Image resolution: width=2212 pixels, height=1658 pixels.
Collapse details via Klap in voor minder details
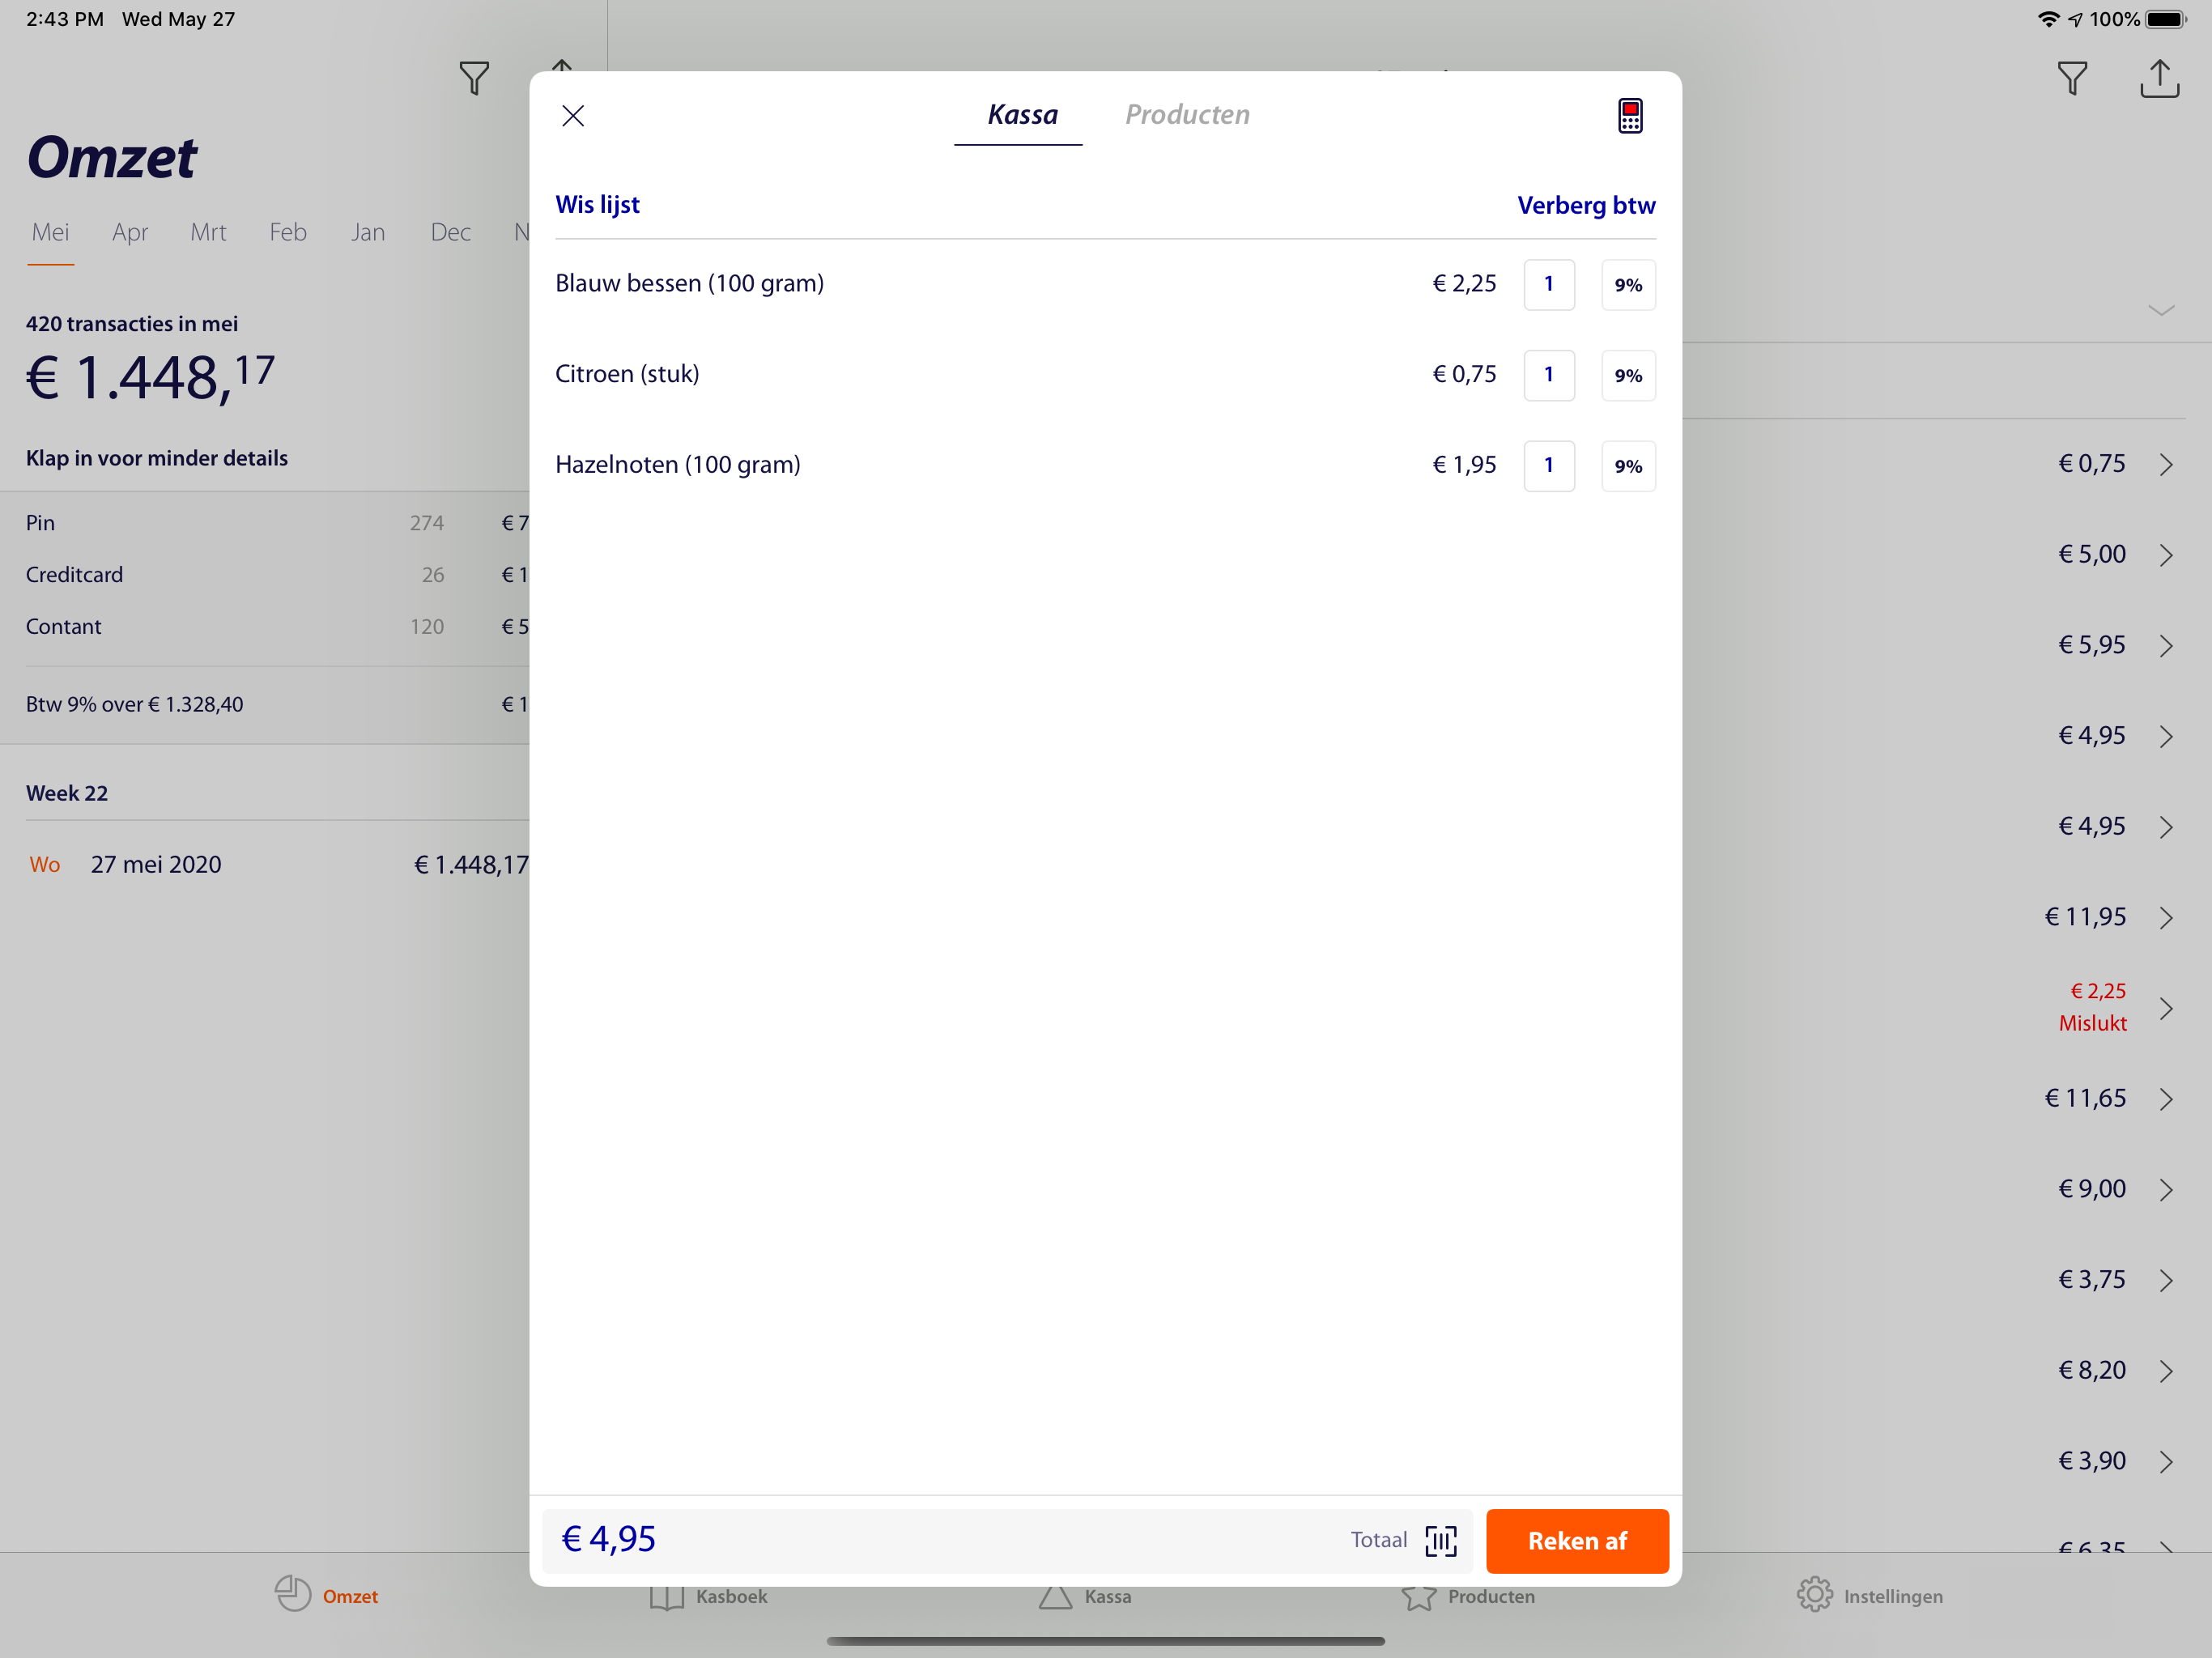(157, 458)
